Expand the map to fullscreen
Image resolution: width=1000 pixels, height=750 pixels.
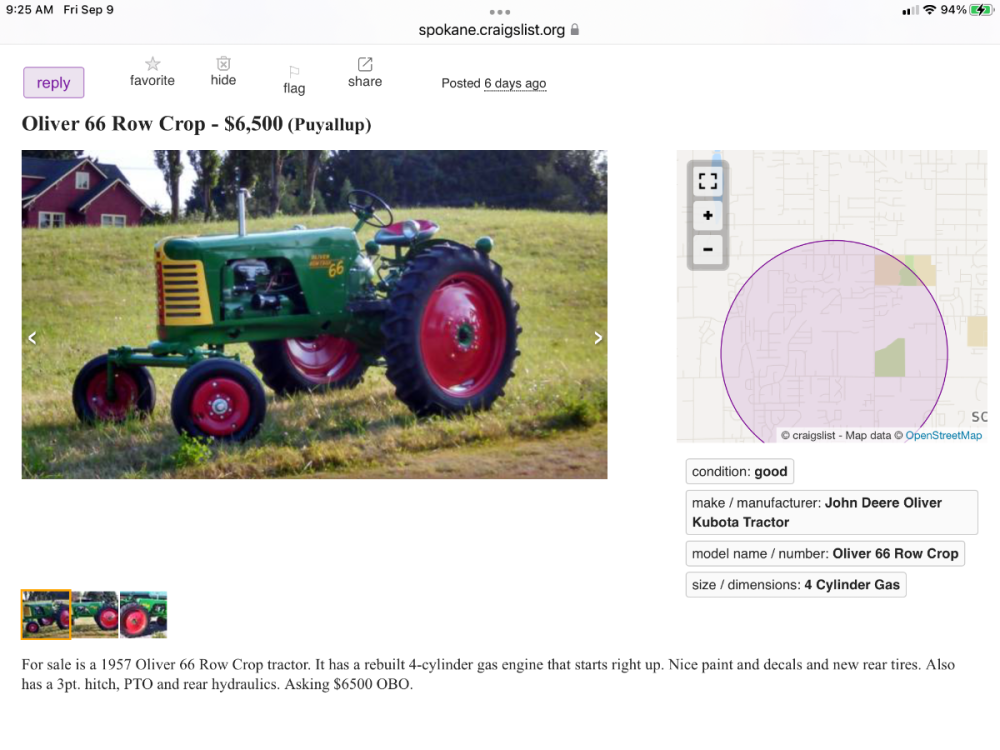(x=708, y=181)
